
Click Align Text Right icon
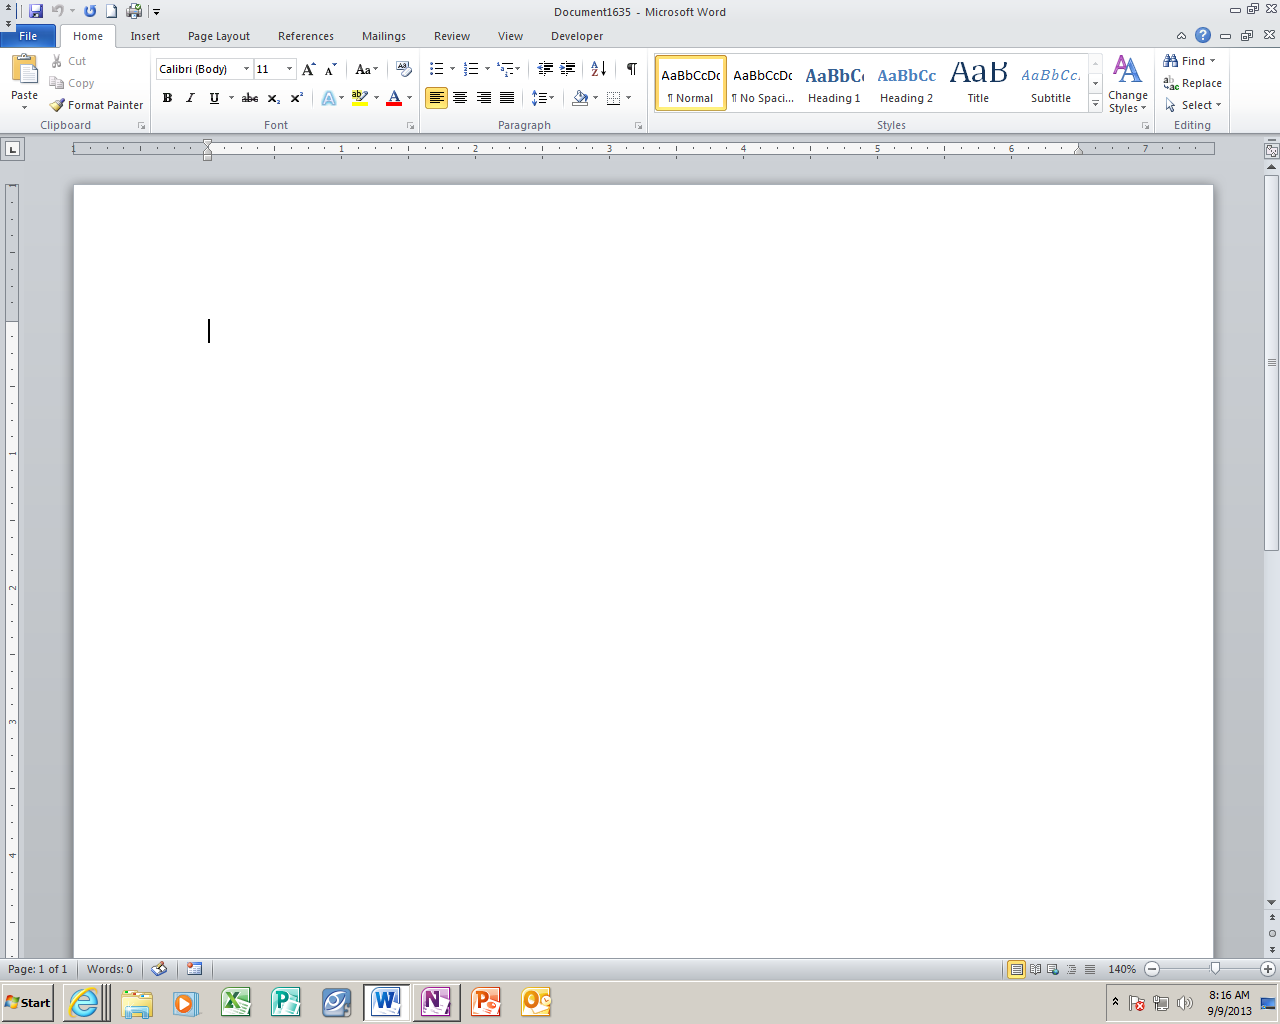(x=484, y=98)
